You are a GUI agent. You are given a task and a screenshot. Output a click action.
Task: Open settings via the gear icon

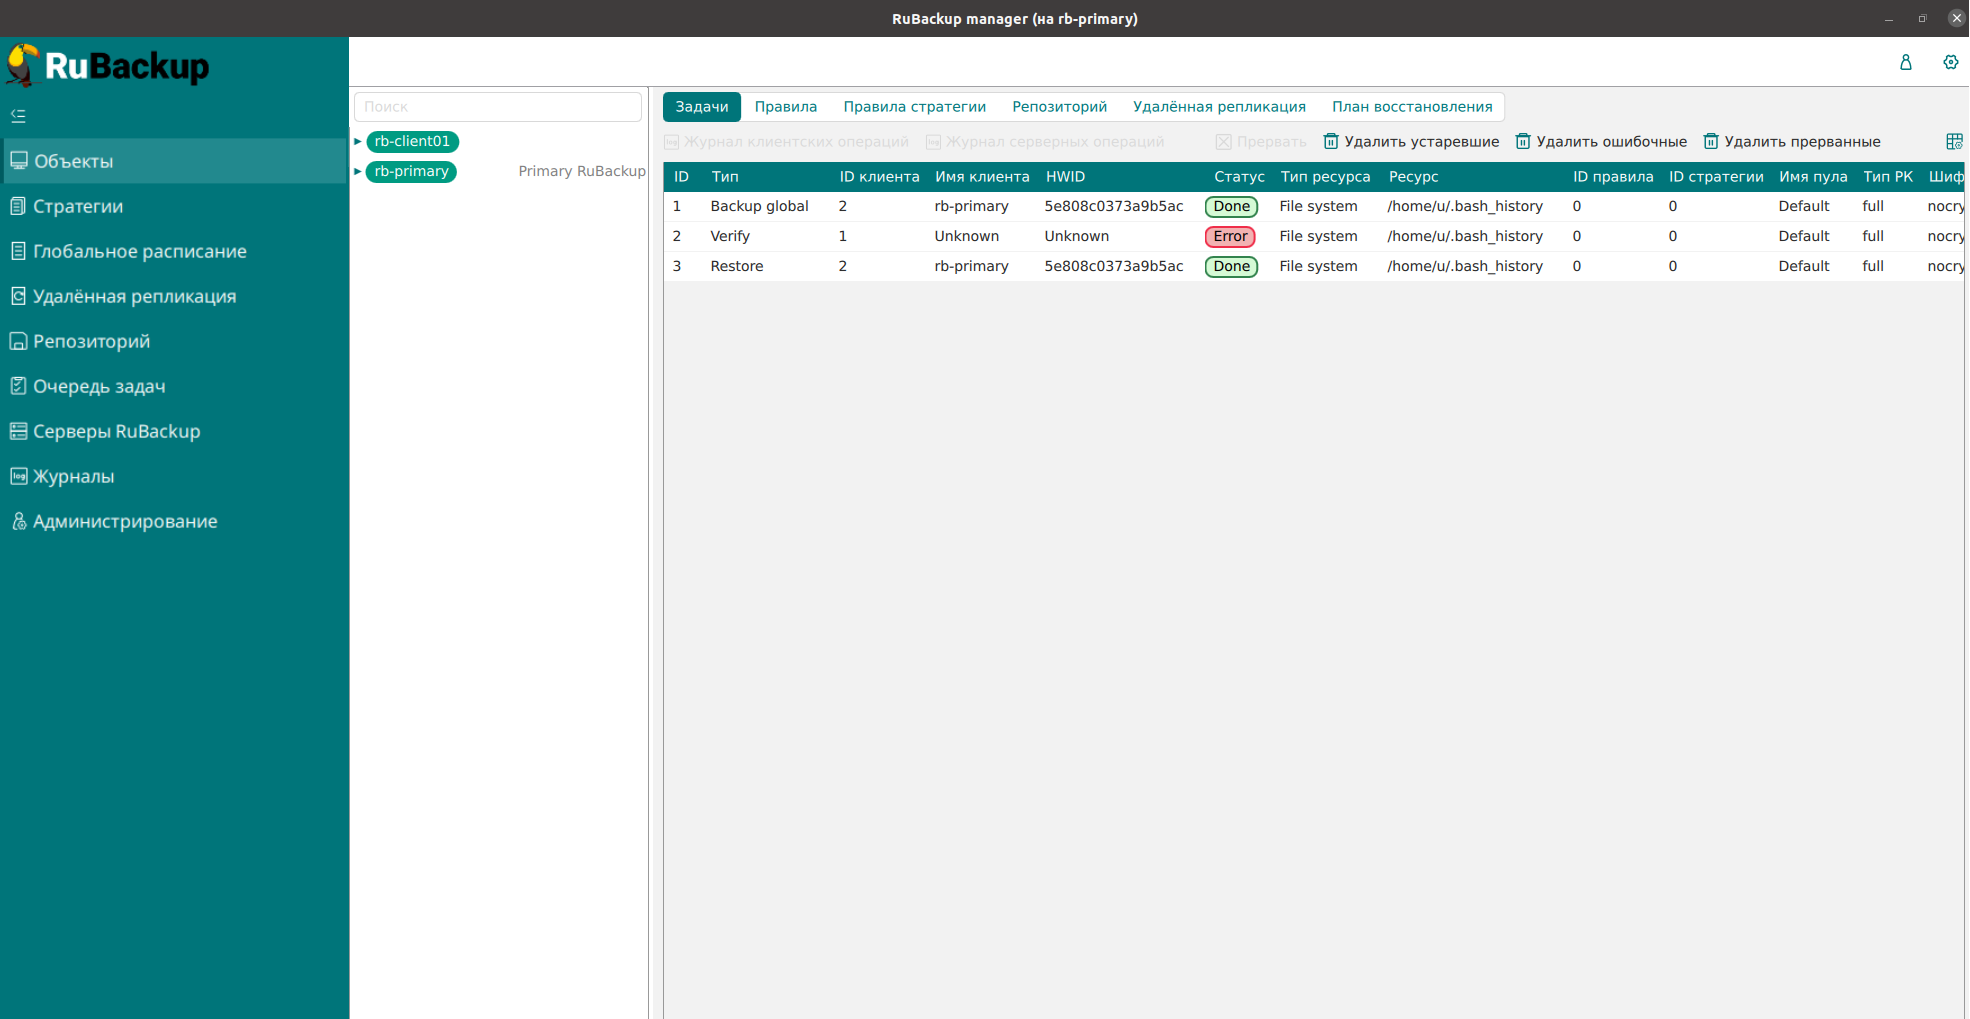tap(1950, 62)
